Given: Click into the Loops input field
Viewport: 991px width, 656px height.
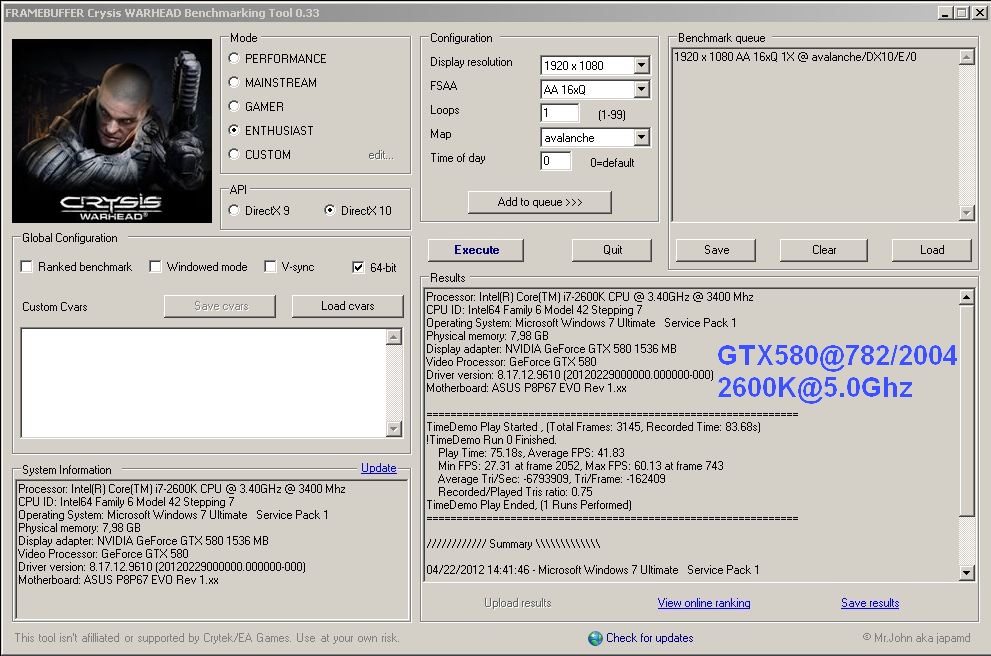Looking at the screenshot, I should [x=559, y=113].
